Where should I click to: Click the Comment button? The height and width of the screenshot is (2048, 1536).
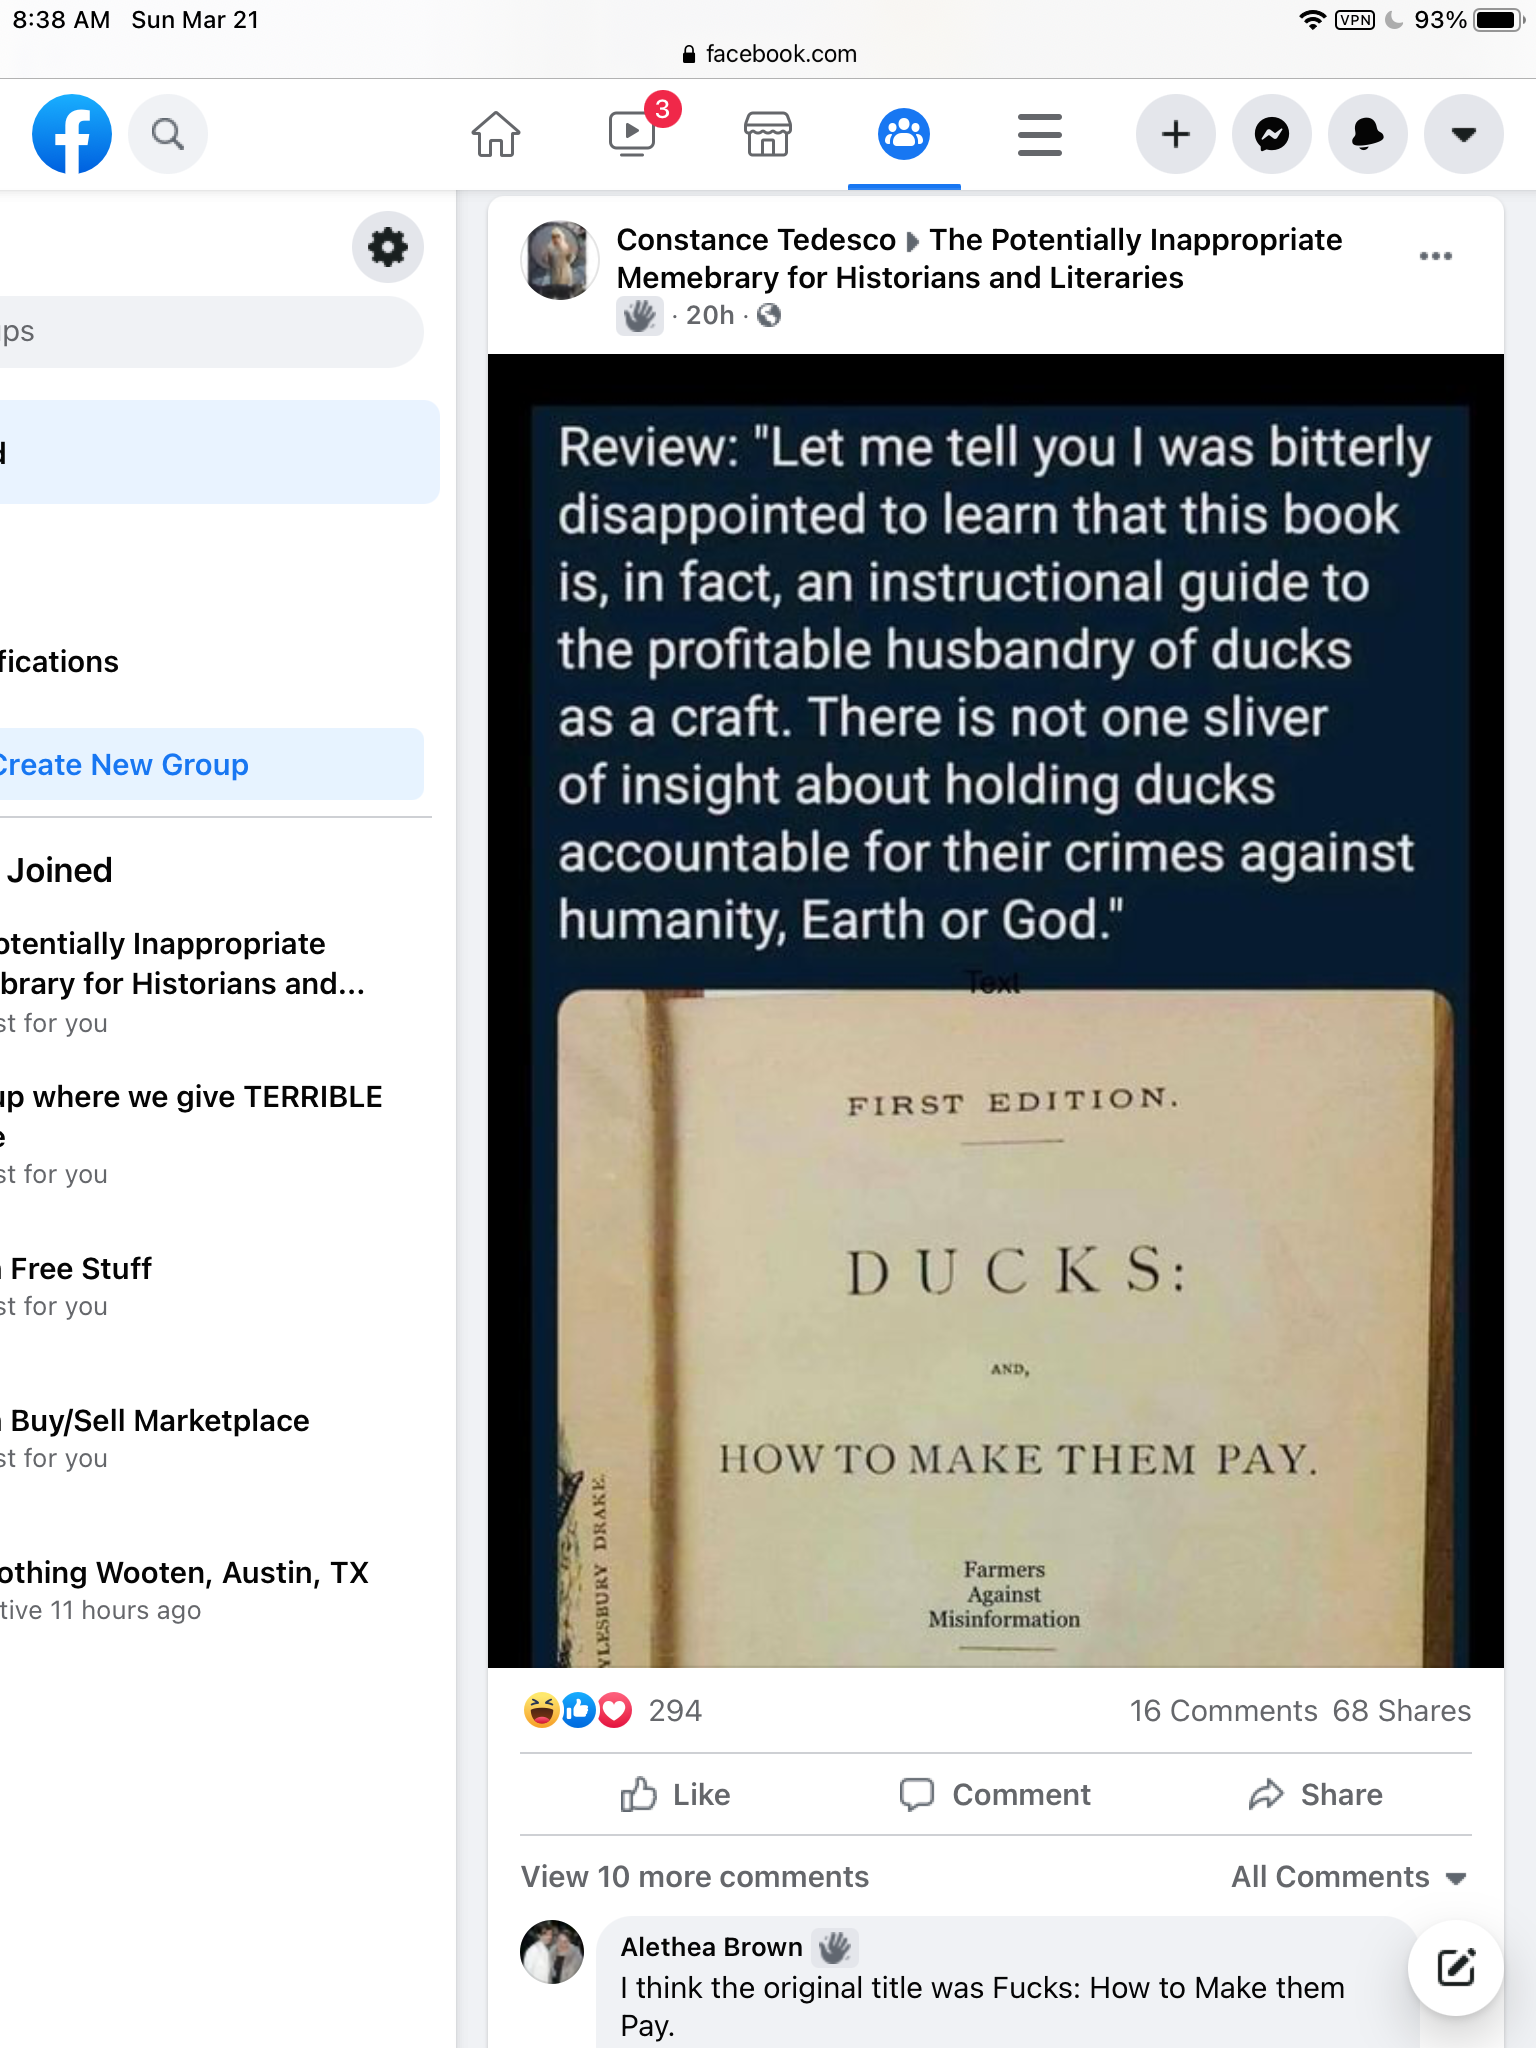coord(996,1795)
